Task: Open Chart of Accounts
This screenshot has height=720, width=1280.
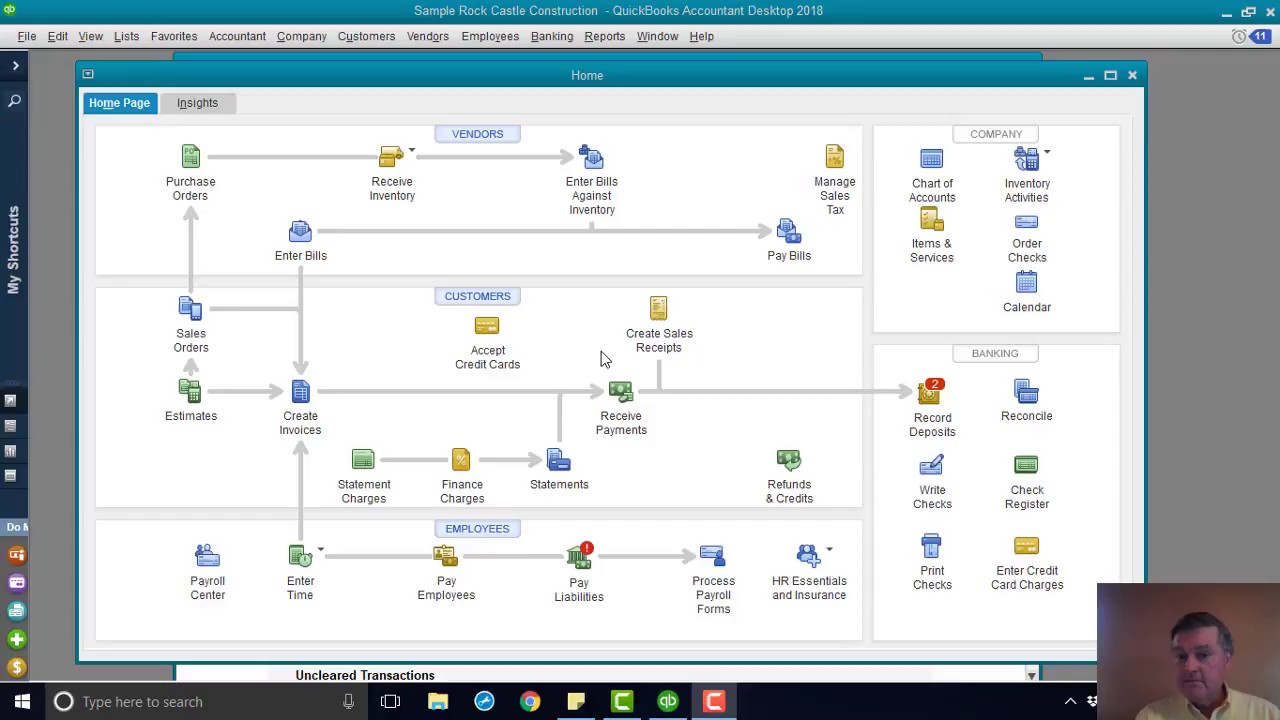Action: pos(931,159)
